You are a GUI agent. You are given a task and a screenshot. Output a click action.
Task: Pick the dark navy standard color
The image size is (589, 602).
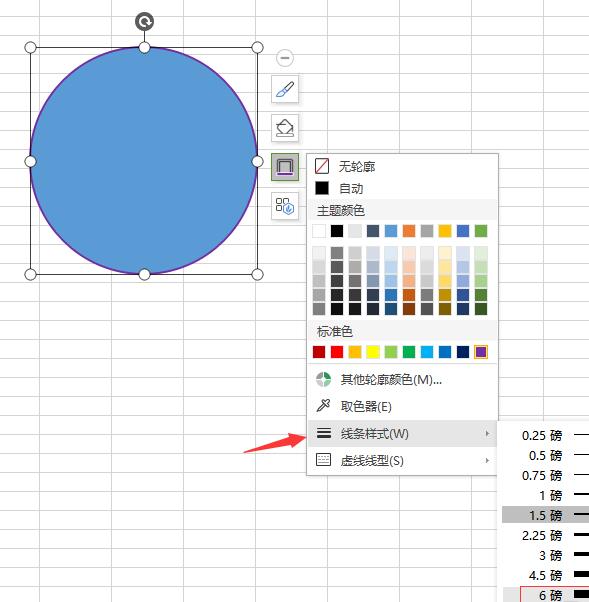coord(463,352)
